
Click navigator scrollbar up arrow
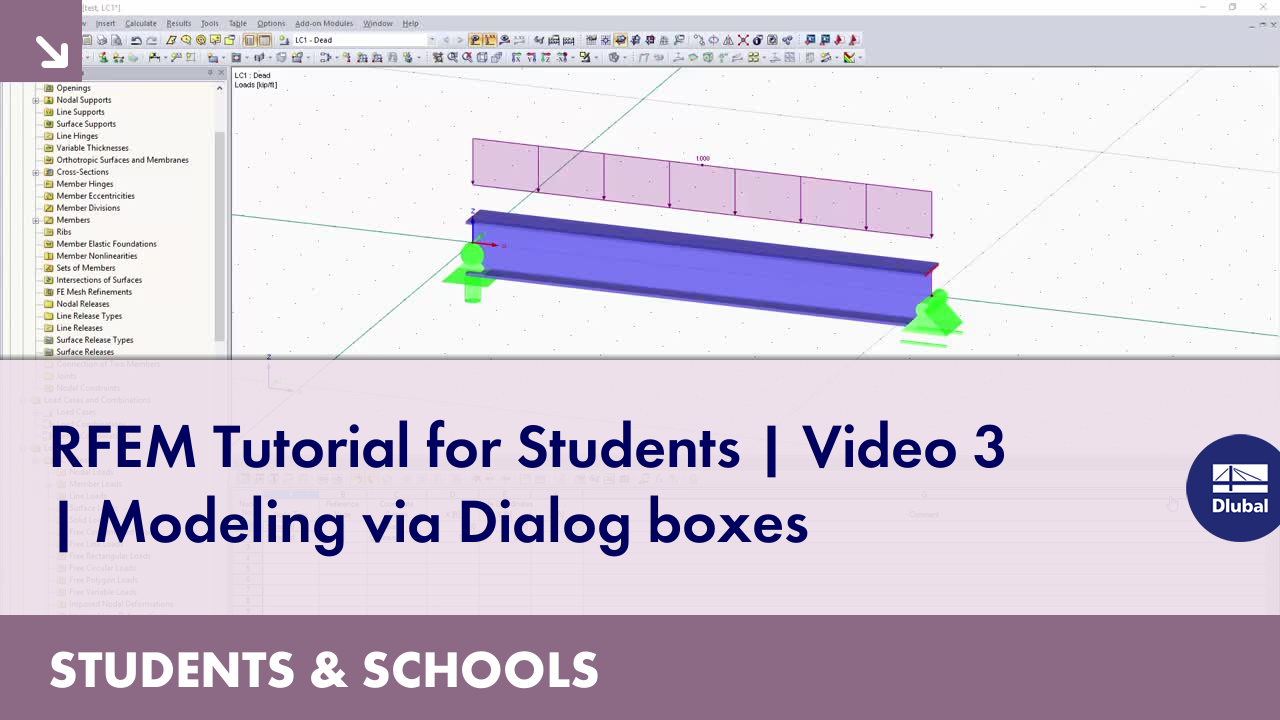[220, 88]
